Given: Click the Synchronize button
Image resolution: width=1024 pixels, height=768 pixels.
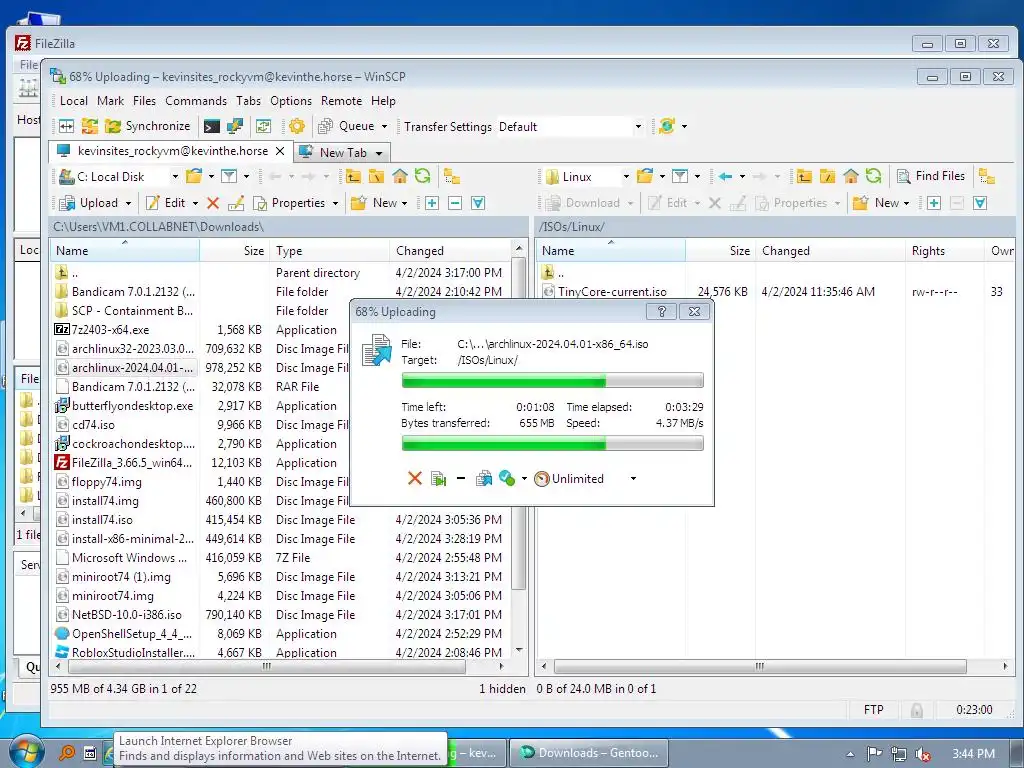Looking at the screenshot, I should click(149, 126).
